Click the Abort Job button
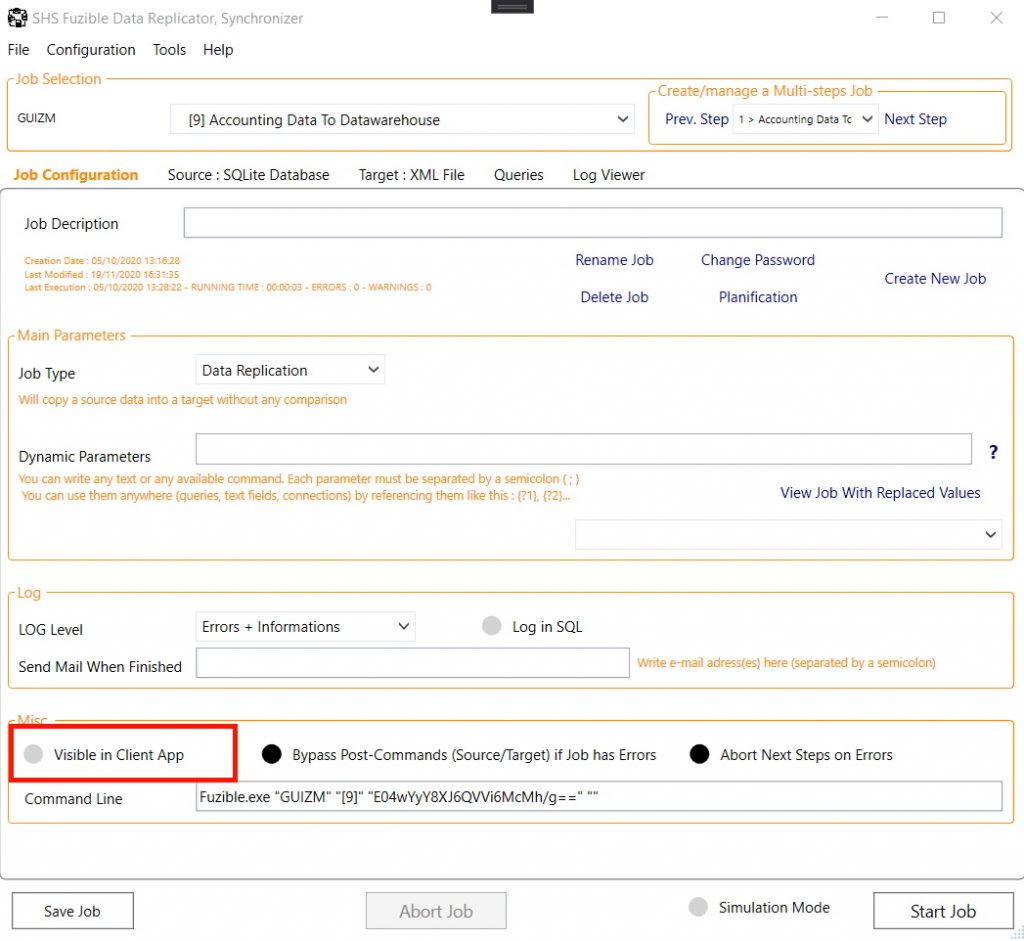Viewport: 1024px width, 941px height. [436, 911]
